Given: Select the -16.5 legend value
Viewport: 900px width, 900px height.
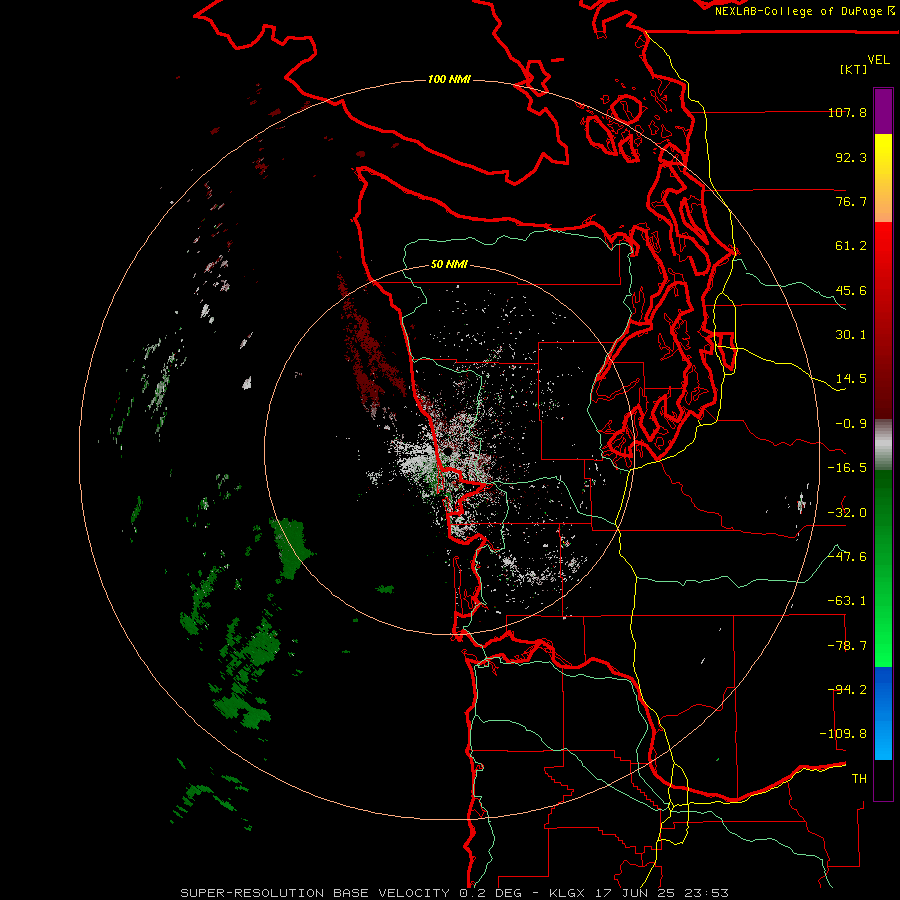Looking at the screenshot, I should pos(847,468).
